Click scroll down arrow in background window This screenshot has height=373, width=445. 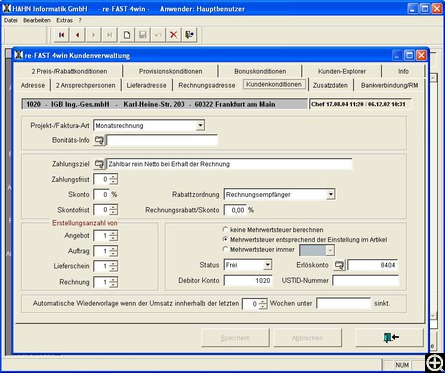433,315
